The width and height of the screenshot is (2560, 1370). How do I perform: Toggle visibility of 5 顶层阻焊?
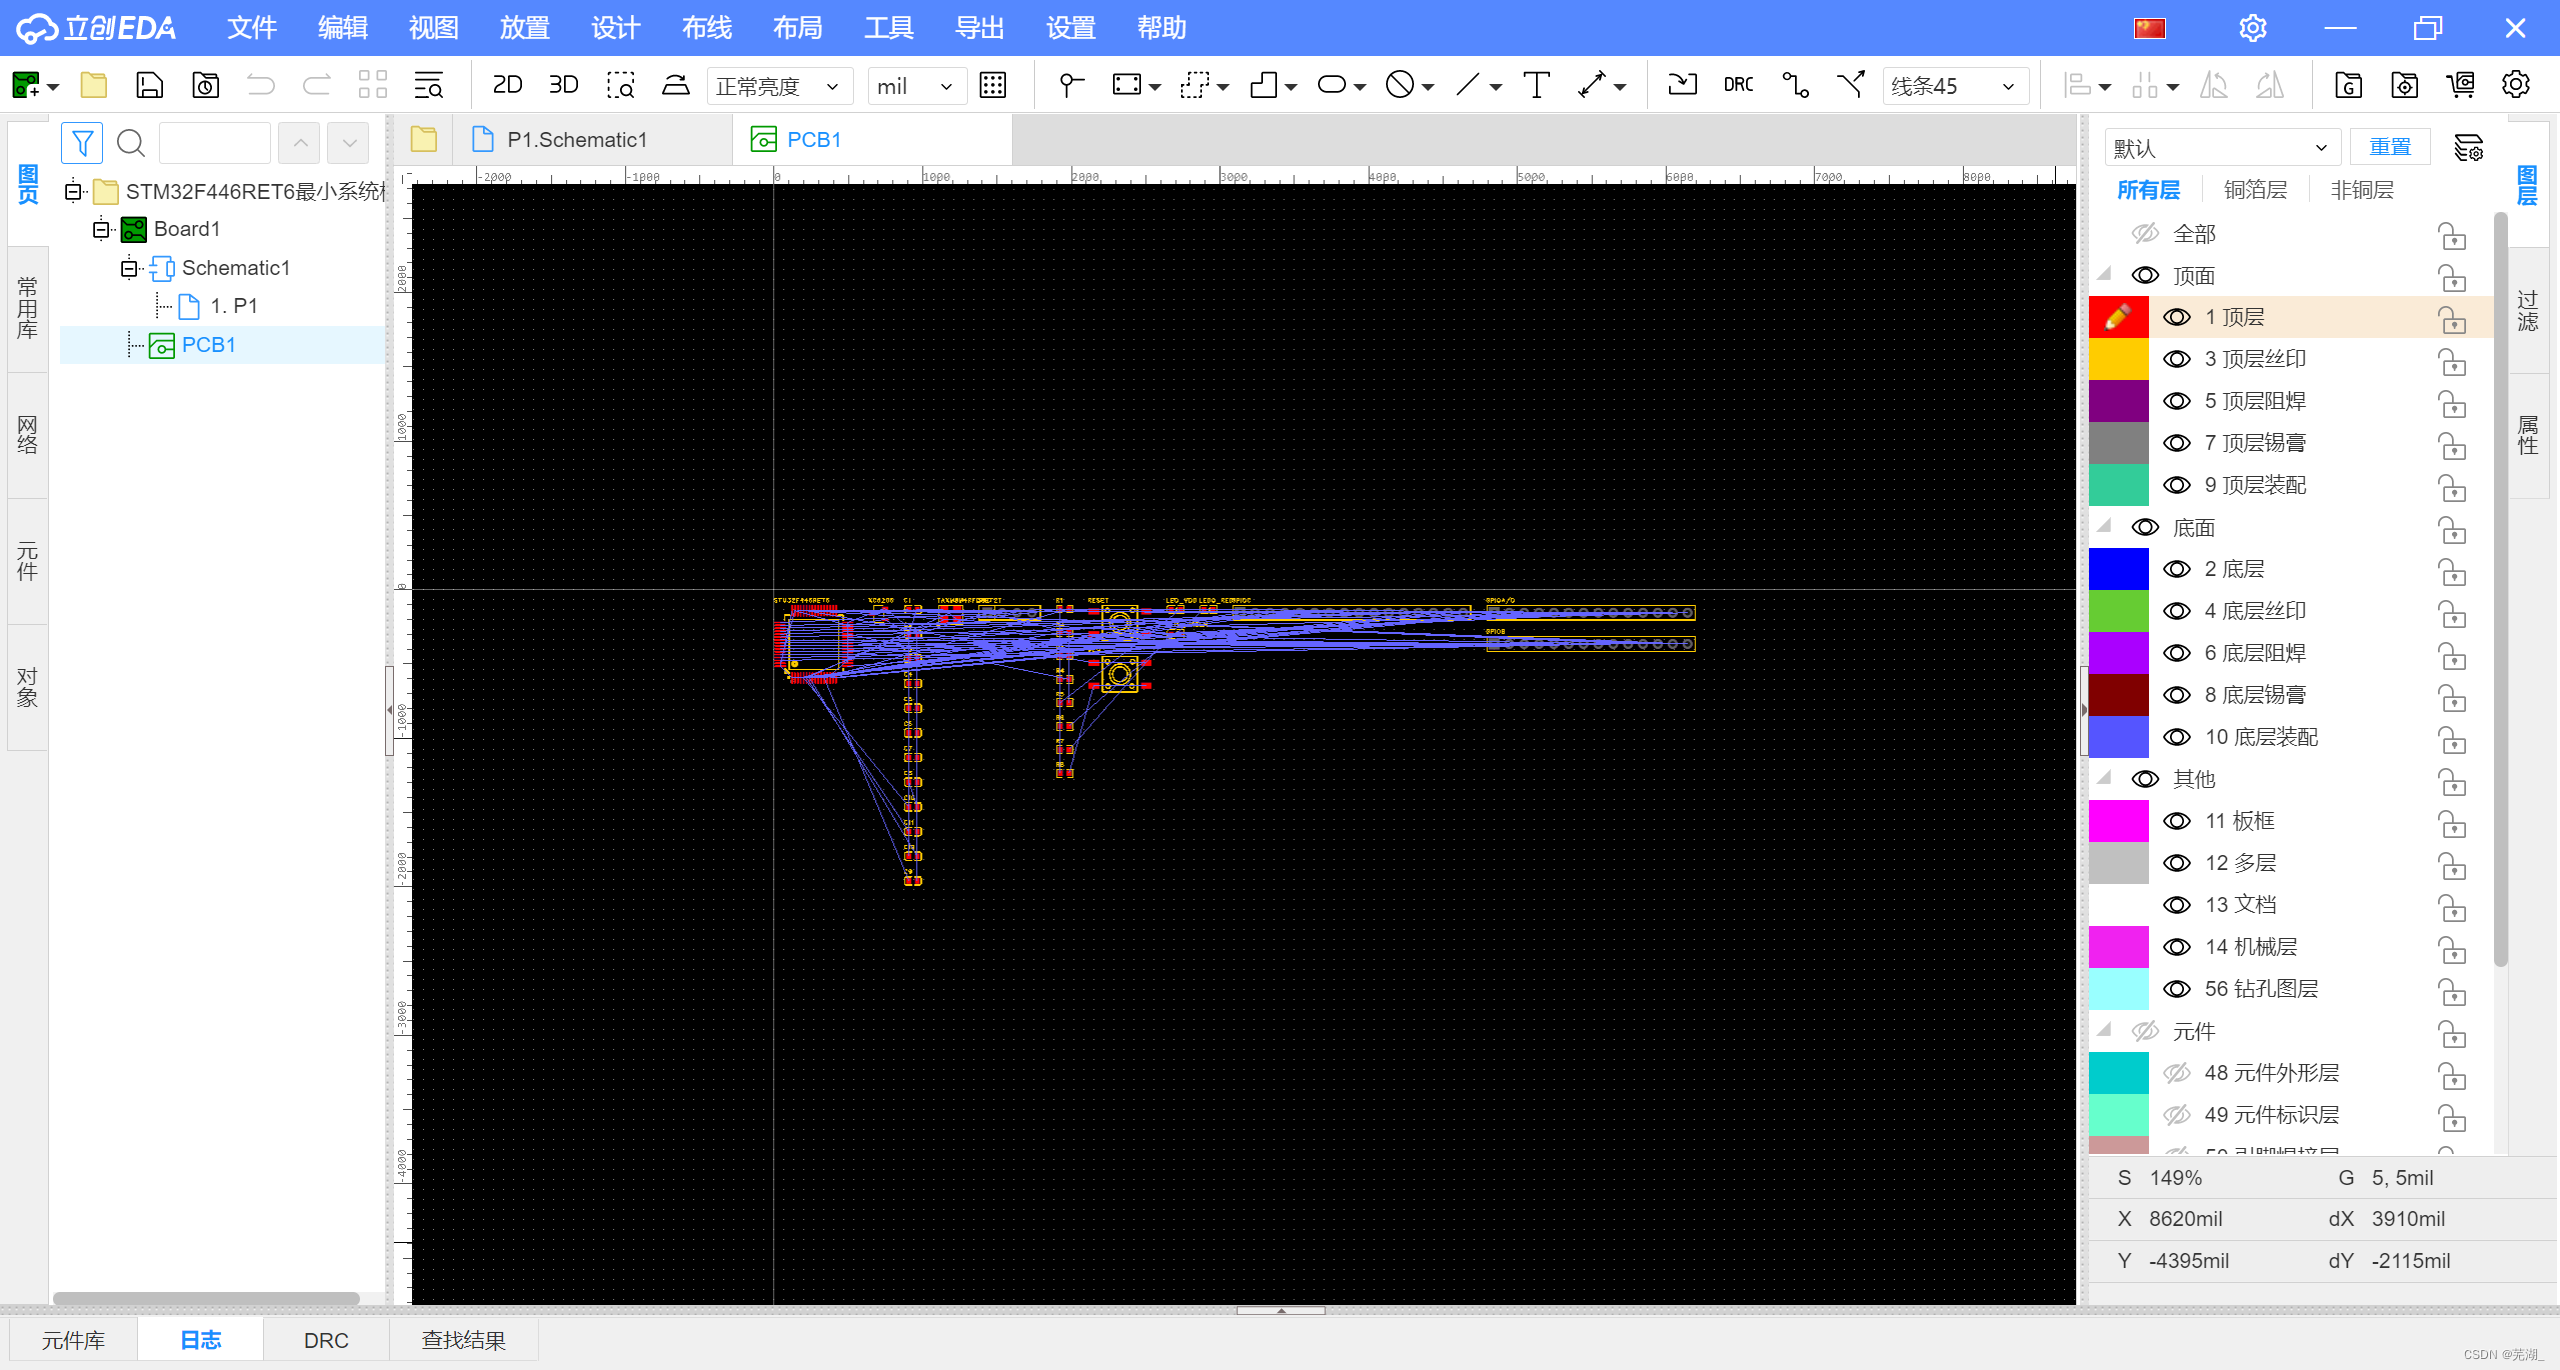tap(2177, 402)
